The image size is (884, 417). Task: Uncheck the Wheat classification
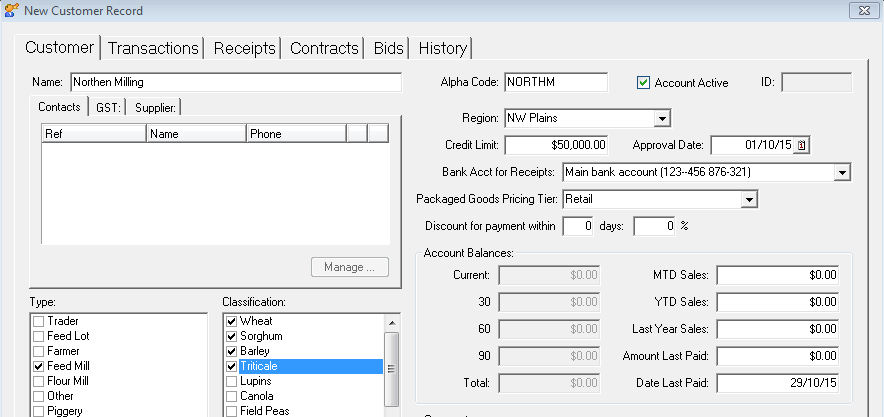point(232,321)
